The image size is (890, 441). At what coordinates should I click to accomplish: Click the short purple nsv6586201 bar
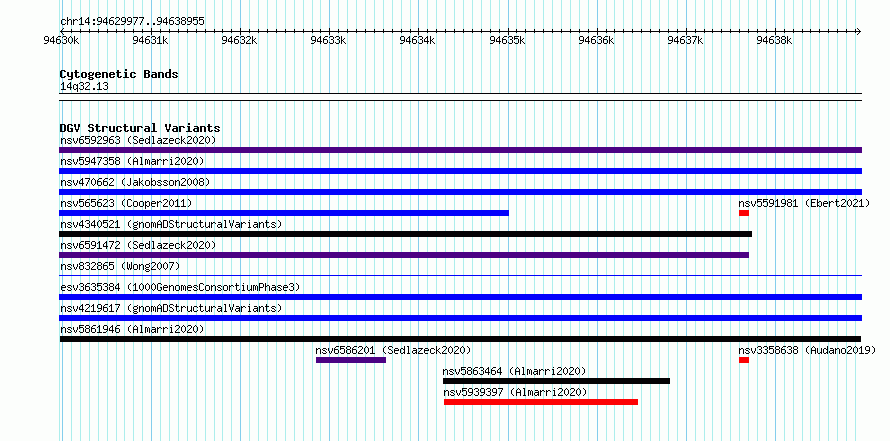351,360
